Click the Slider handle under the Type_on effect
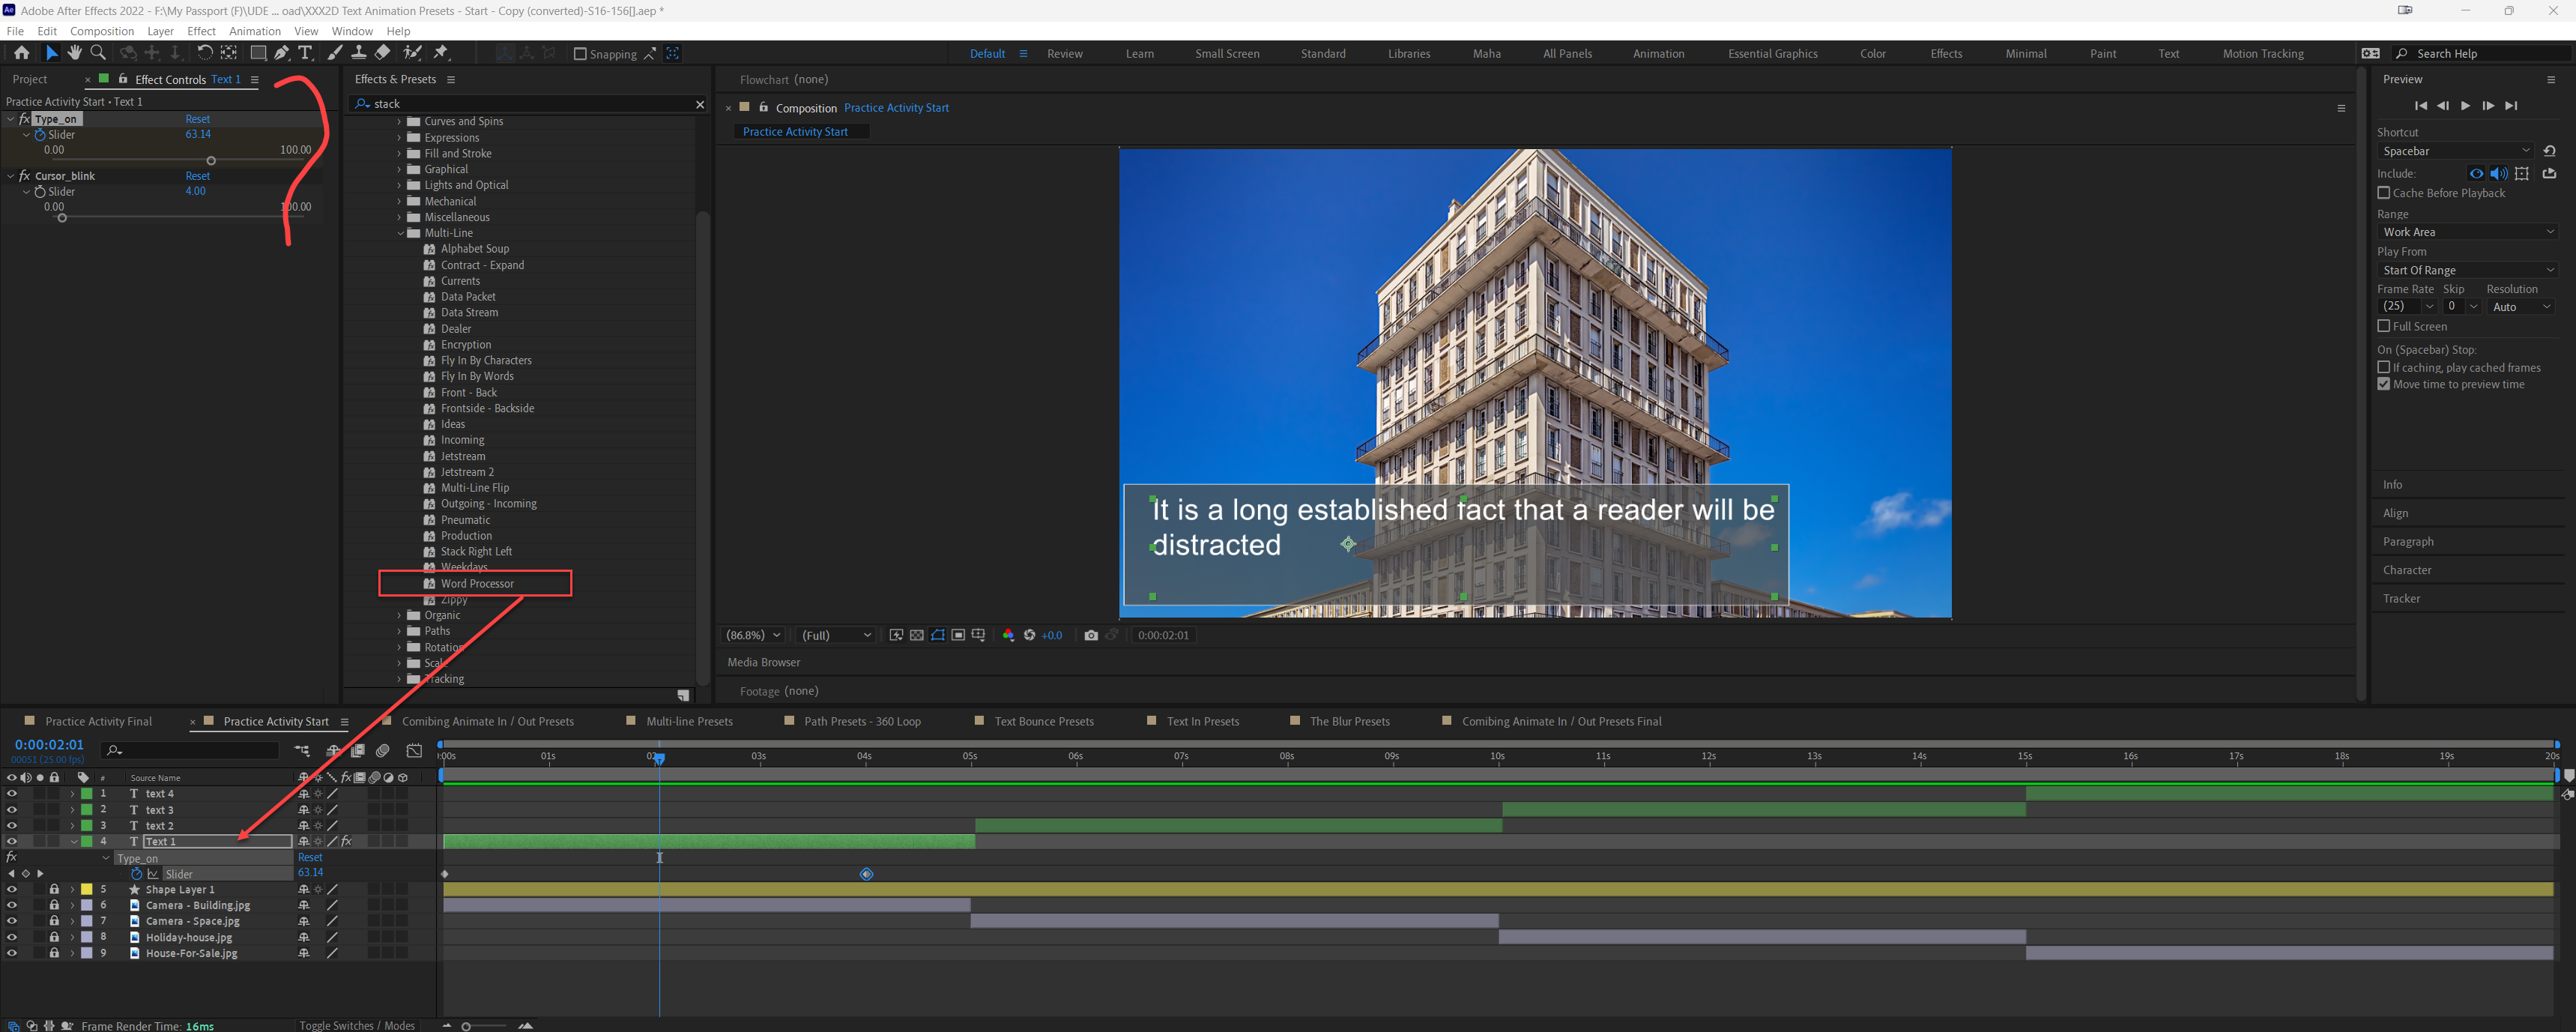This screenshot has width=2576, height=1032. point(211,160)
